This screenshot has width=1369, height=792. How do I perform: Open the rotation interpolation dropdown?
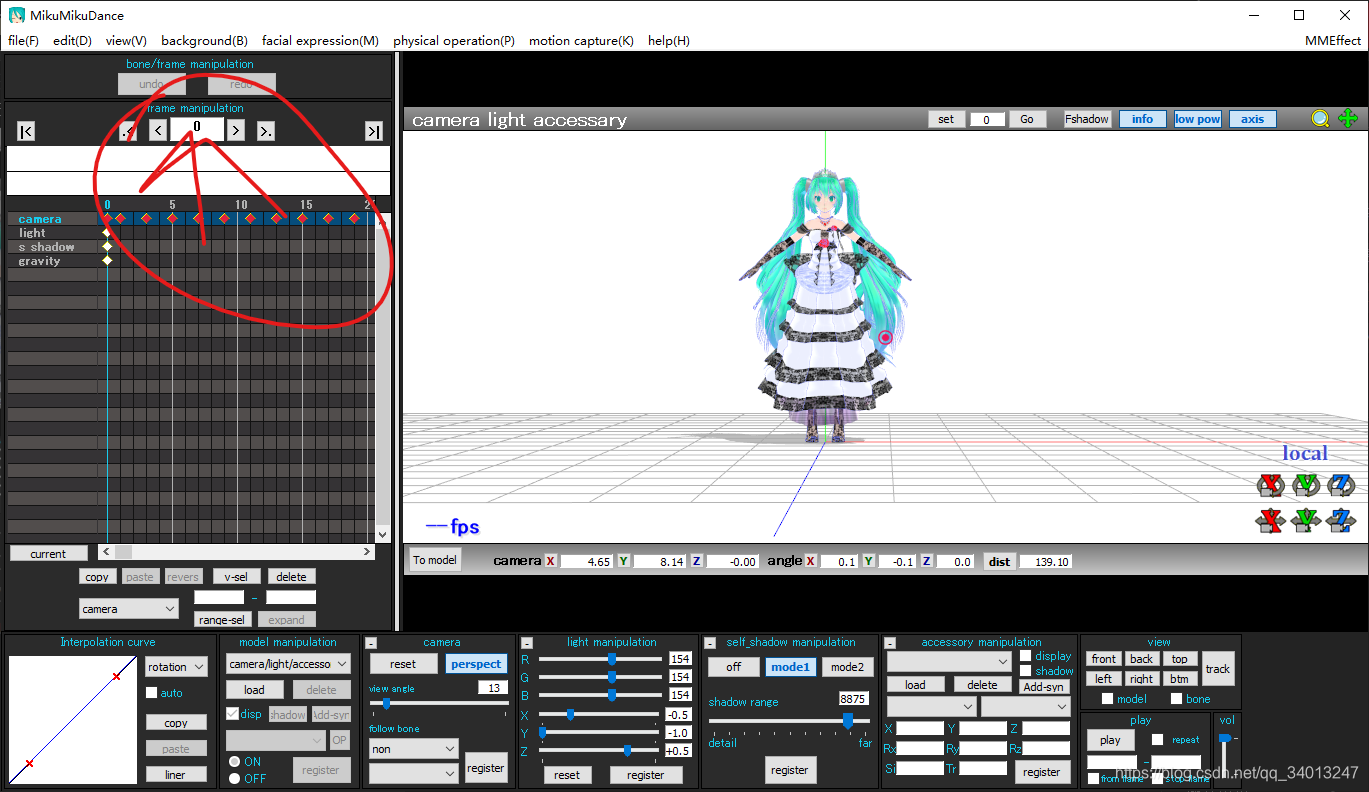[176, 667]
